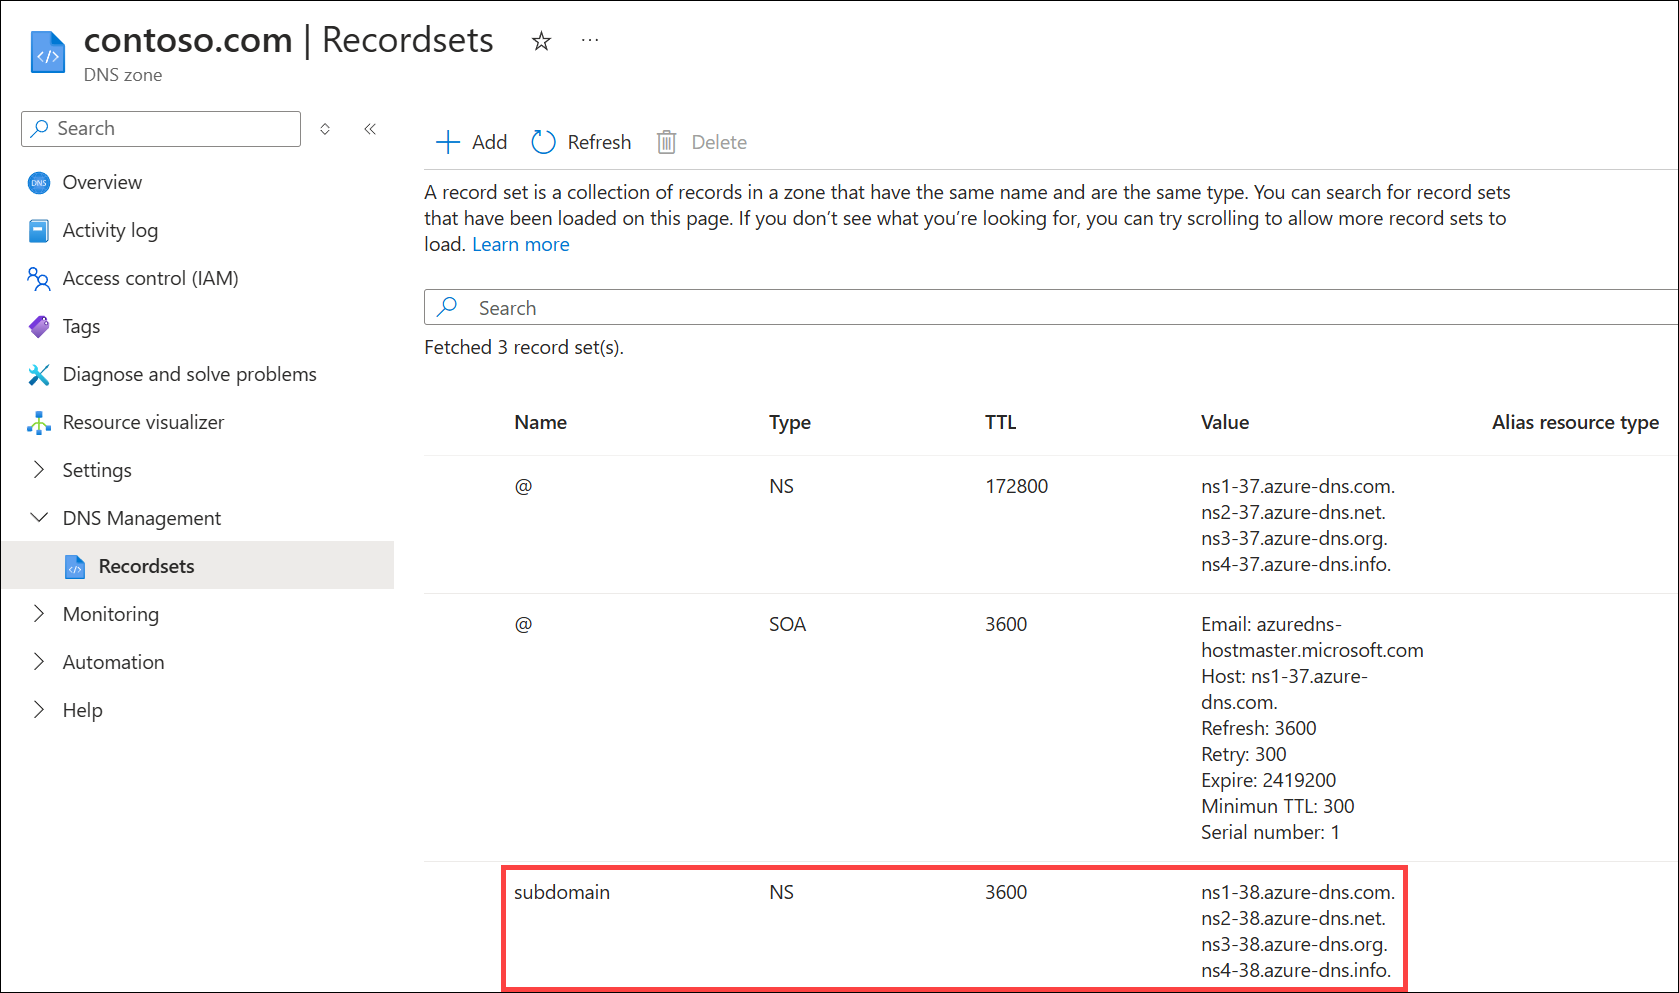Image resolution: width=1679 pixels, height=993 pixels.
Task: Click the favorite star icon
Action: (541, 41)
